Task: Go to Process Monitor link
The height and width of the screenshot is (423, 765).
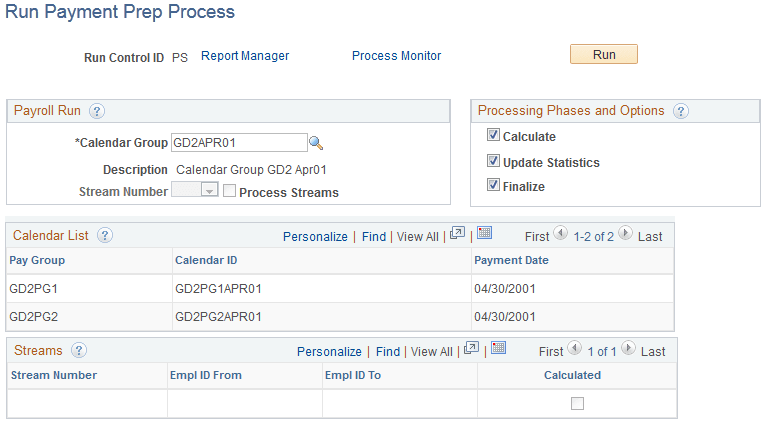Action: coord(396,56)
